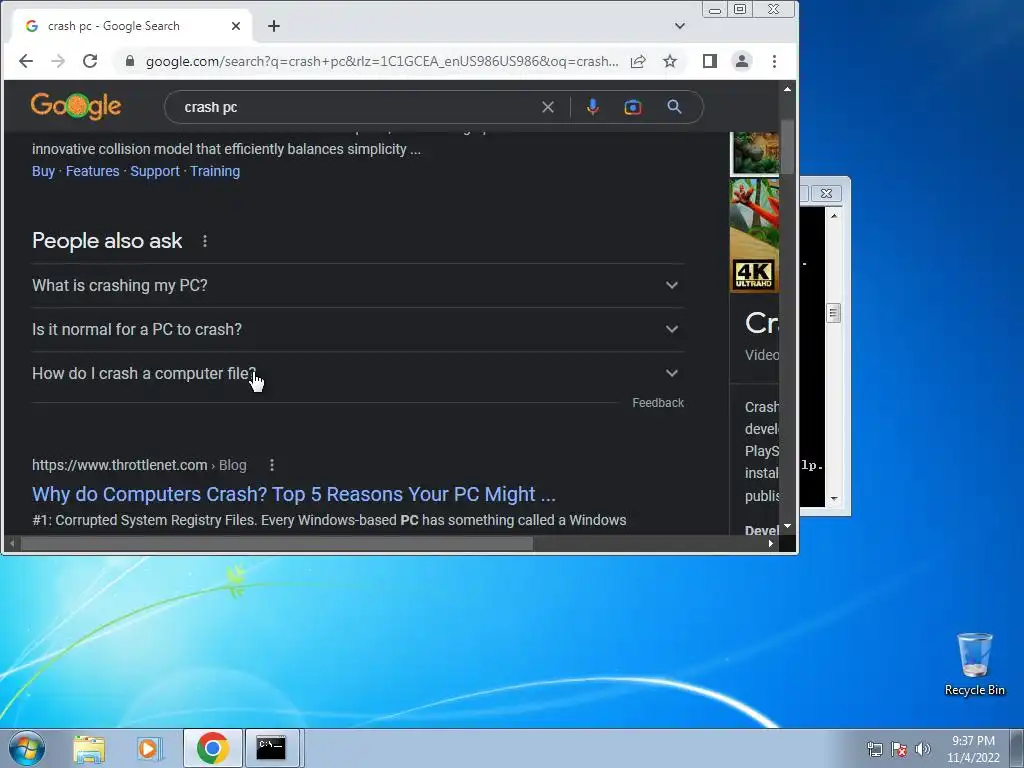Screen dimensions: 1024x768
Task: Click the address bar URL
Action: [382, 61]
